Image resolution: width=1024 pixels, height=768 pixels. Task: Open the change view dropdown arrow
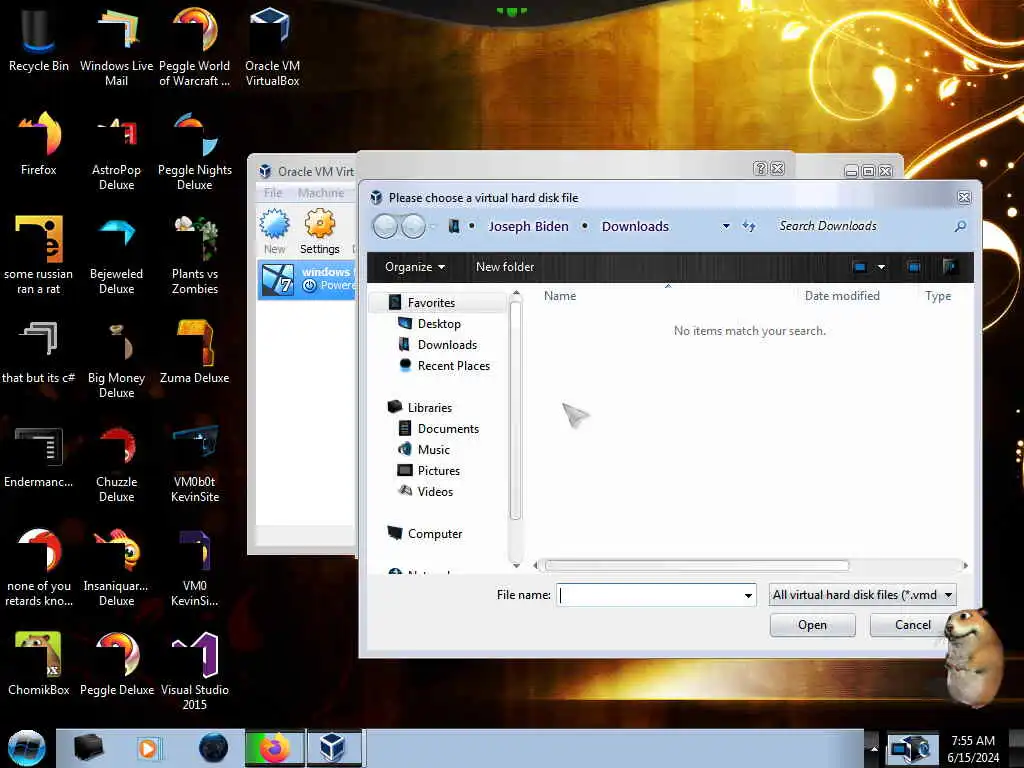click(x=882, y=266)
